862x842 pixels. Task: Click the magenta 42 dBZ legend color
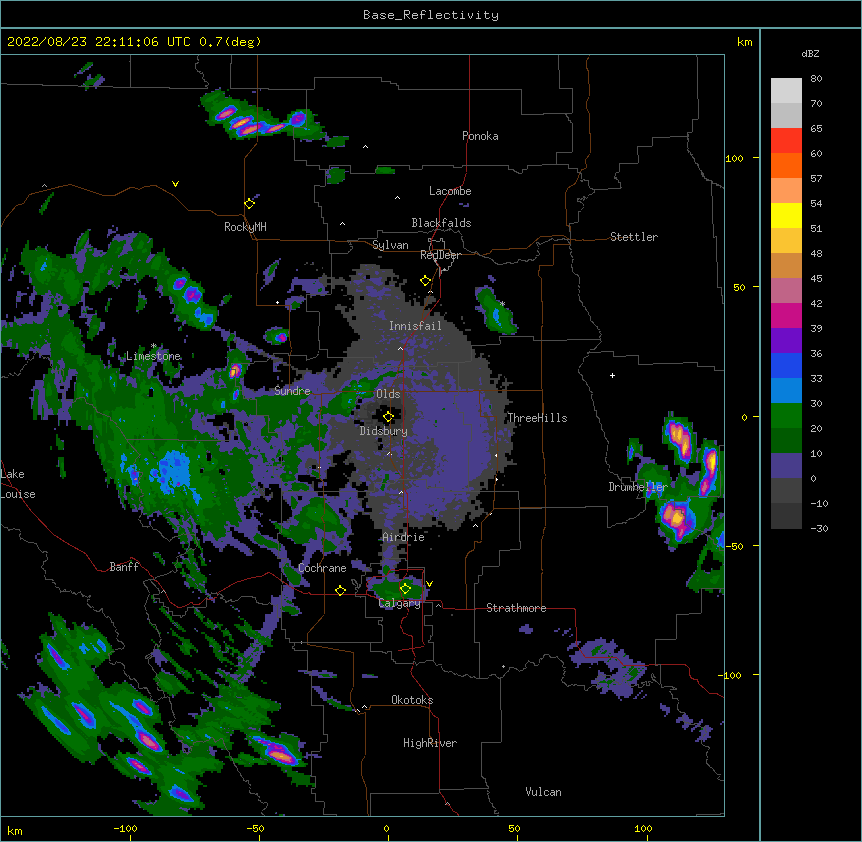coord(786,315)
